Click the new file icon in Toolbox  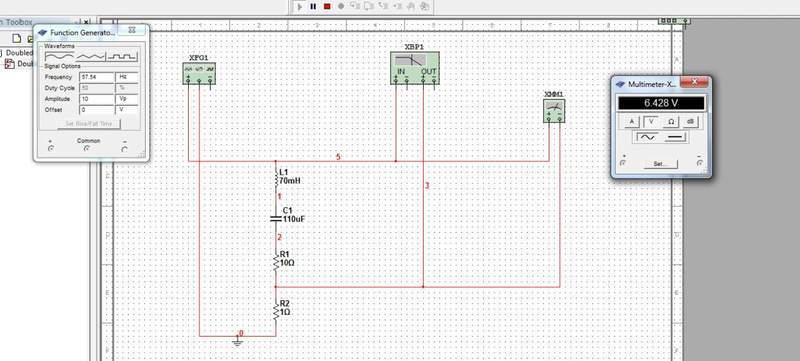pyautogui.click(x=16, y=38)
